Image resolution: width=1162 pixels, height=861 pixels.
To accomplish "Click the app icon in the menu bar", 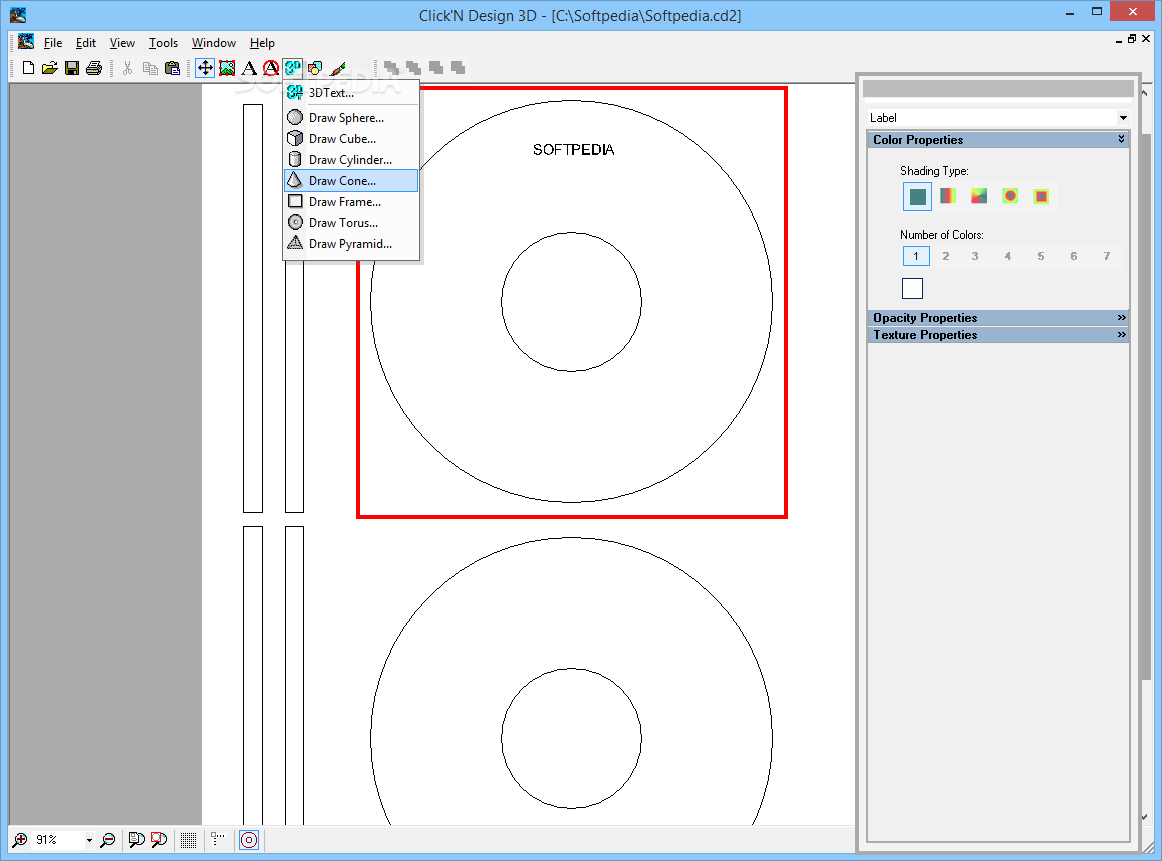I will coord(26,41).
